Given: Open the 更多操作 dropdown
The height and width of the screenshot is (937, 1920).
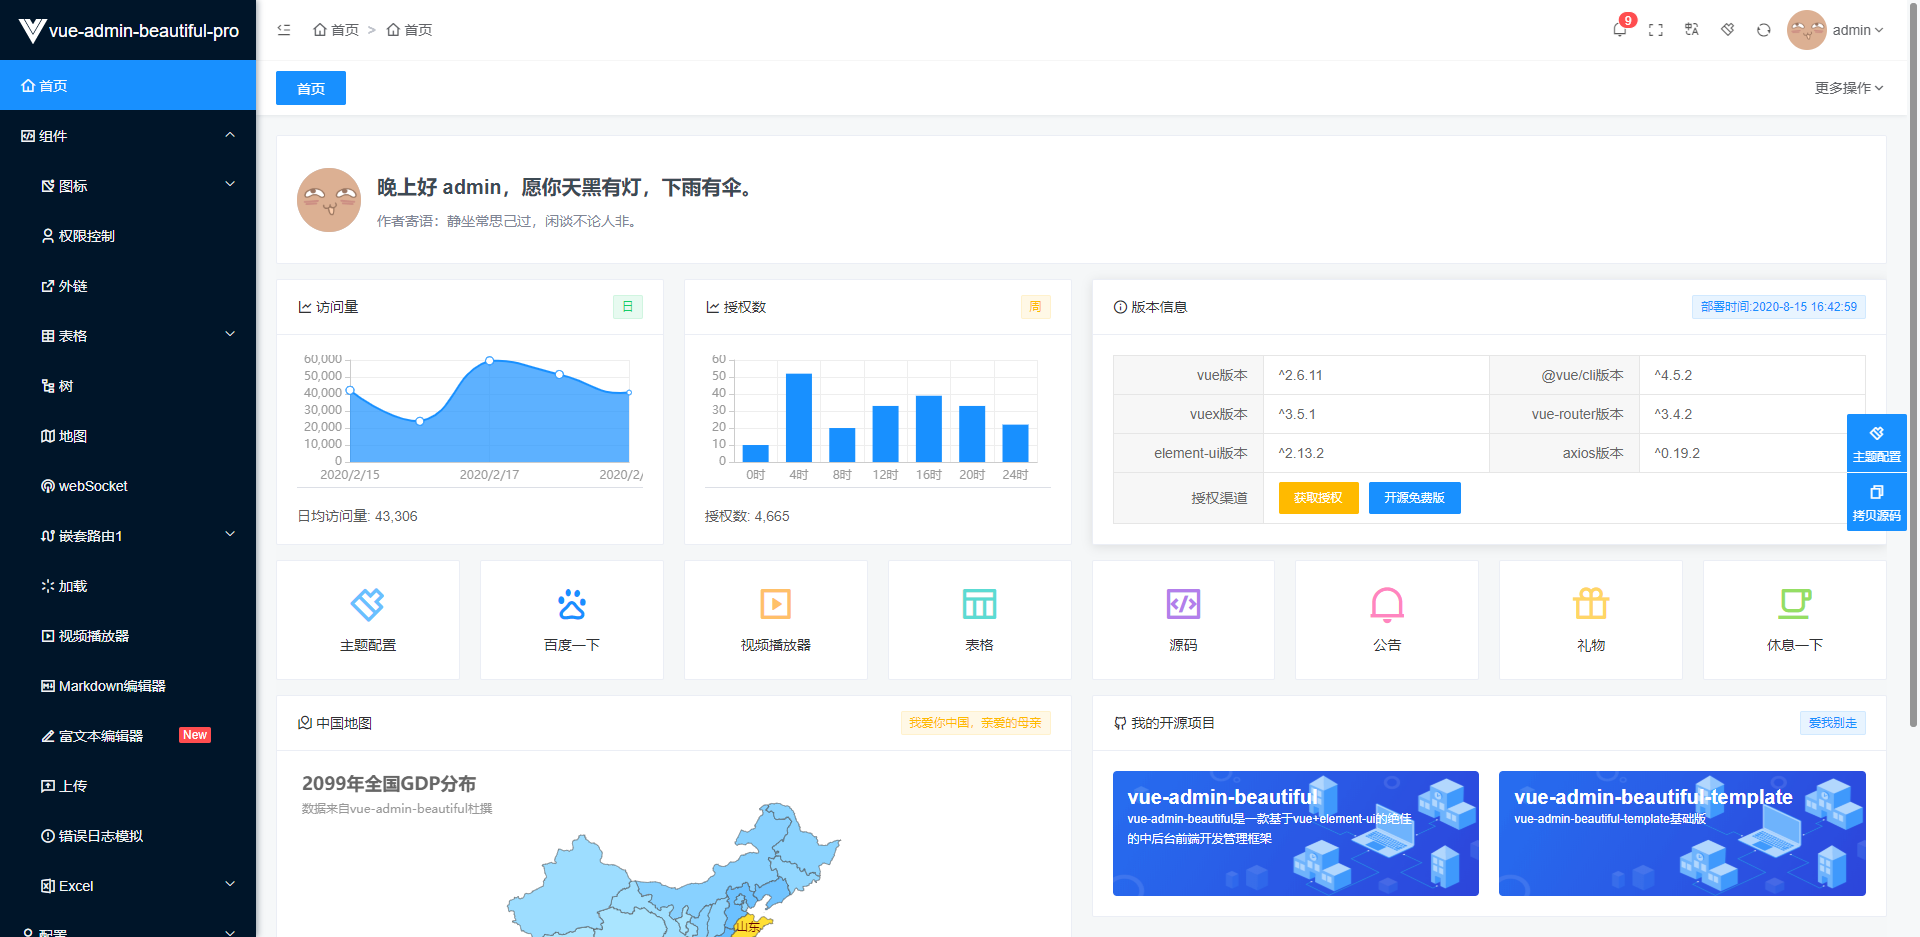Looking at the screenshot, I should coord(1849,88).
